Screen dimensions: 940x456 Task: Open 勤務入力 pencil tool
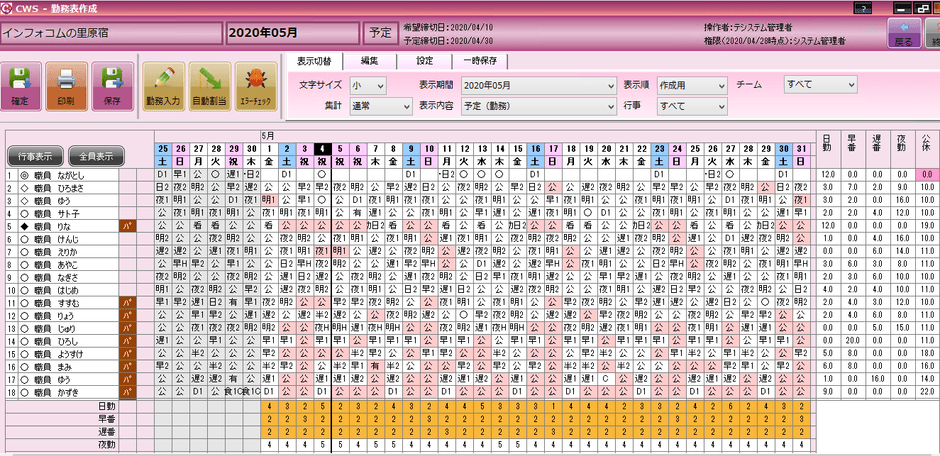(x=162, y=86)
